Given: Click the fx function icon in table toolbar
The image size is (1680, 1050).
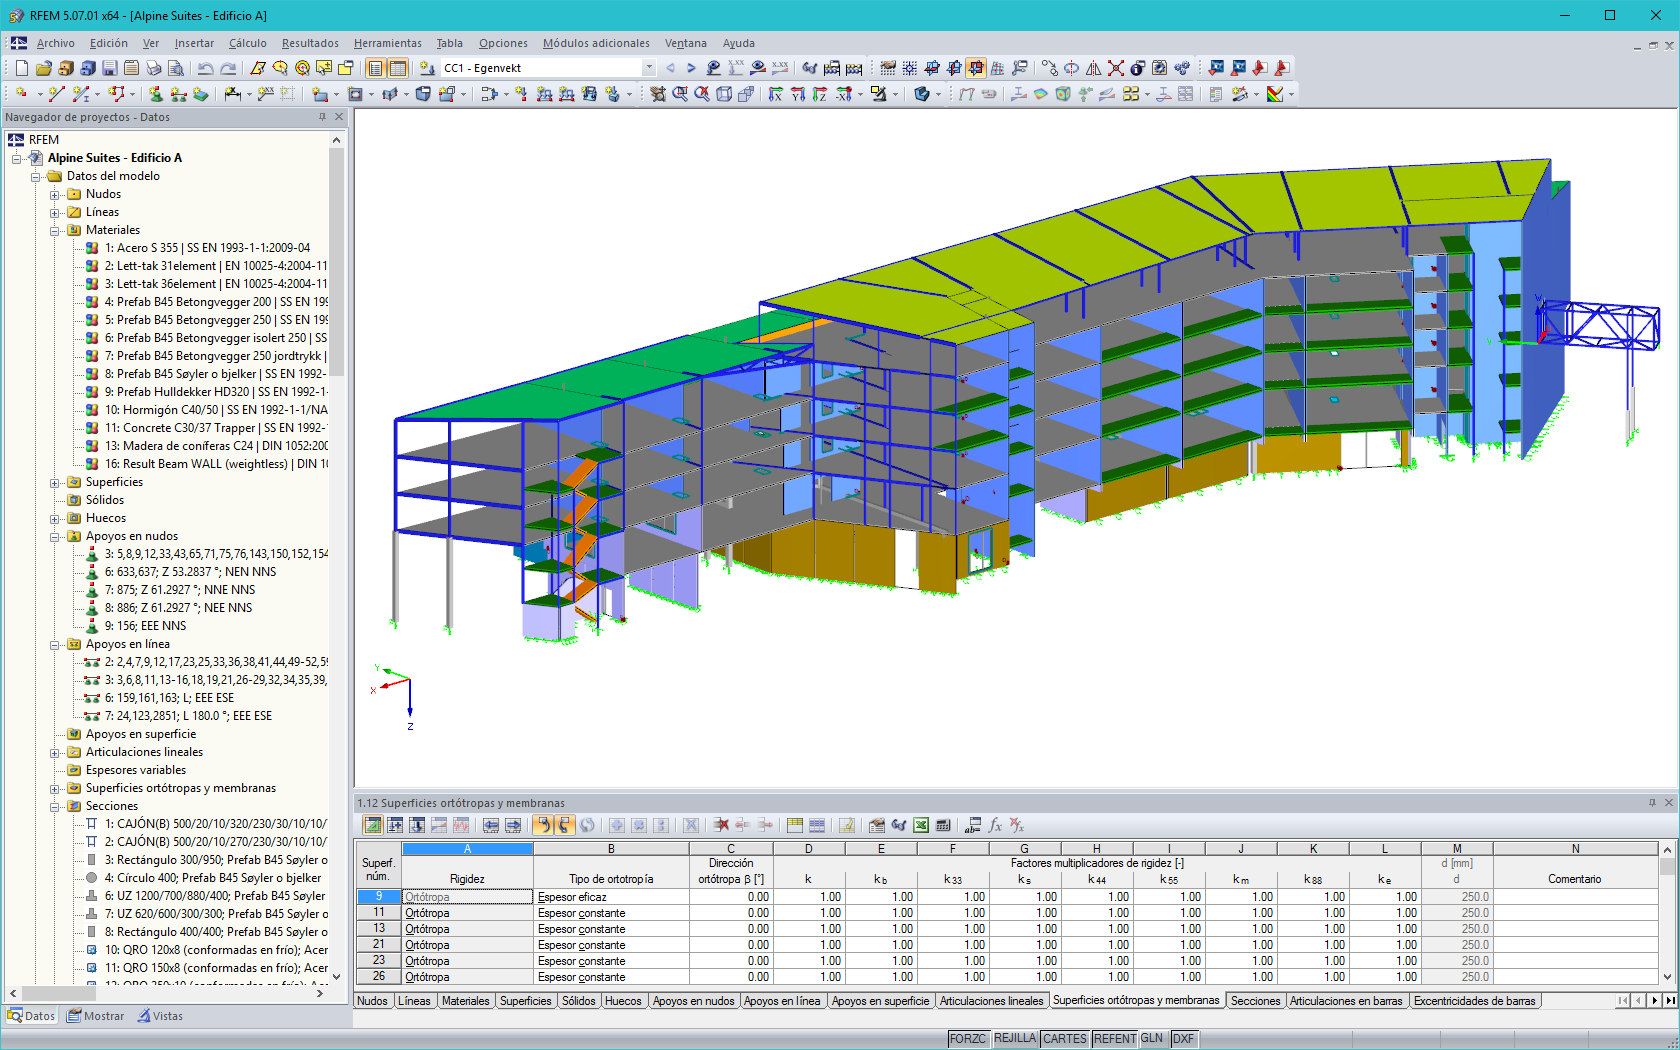Looking at the screenshot, I should pyautogui.click(x=996, y=826).
